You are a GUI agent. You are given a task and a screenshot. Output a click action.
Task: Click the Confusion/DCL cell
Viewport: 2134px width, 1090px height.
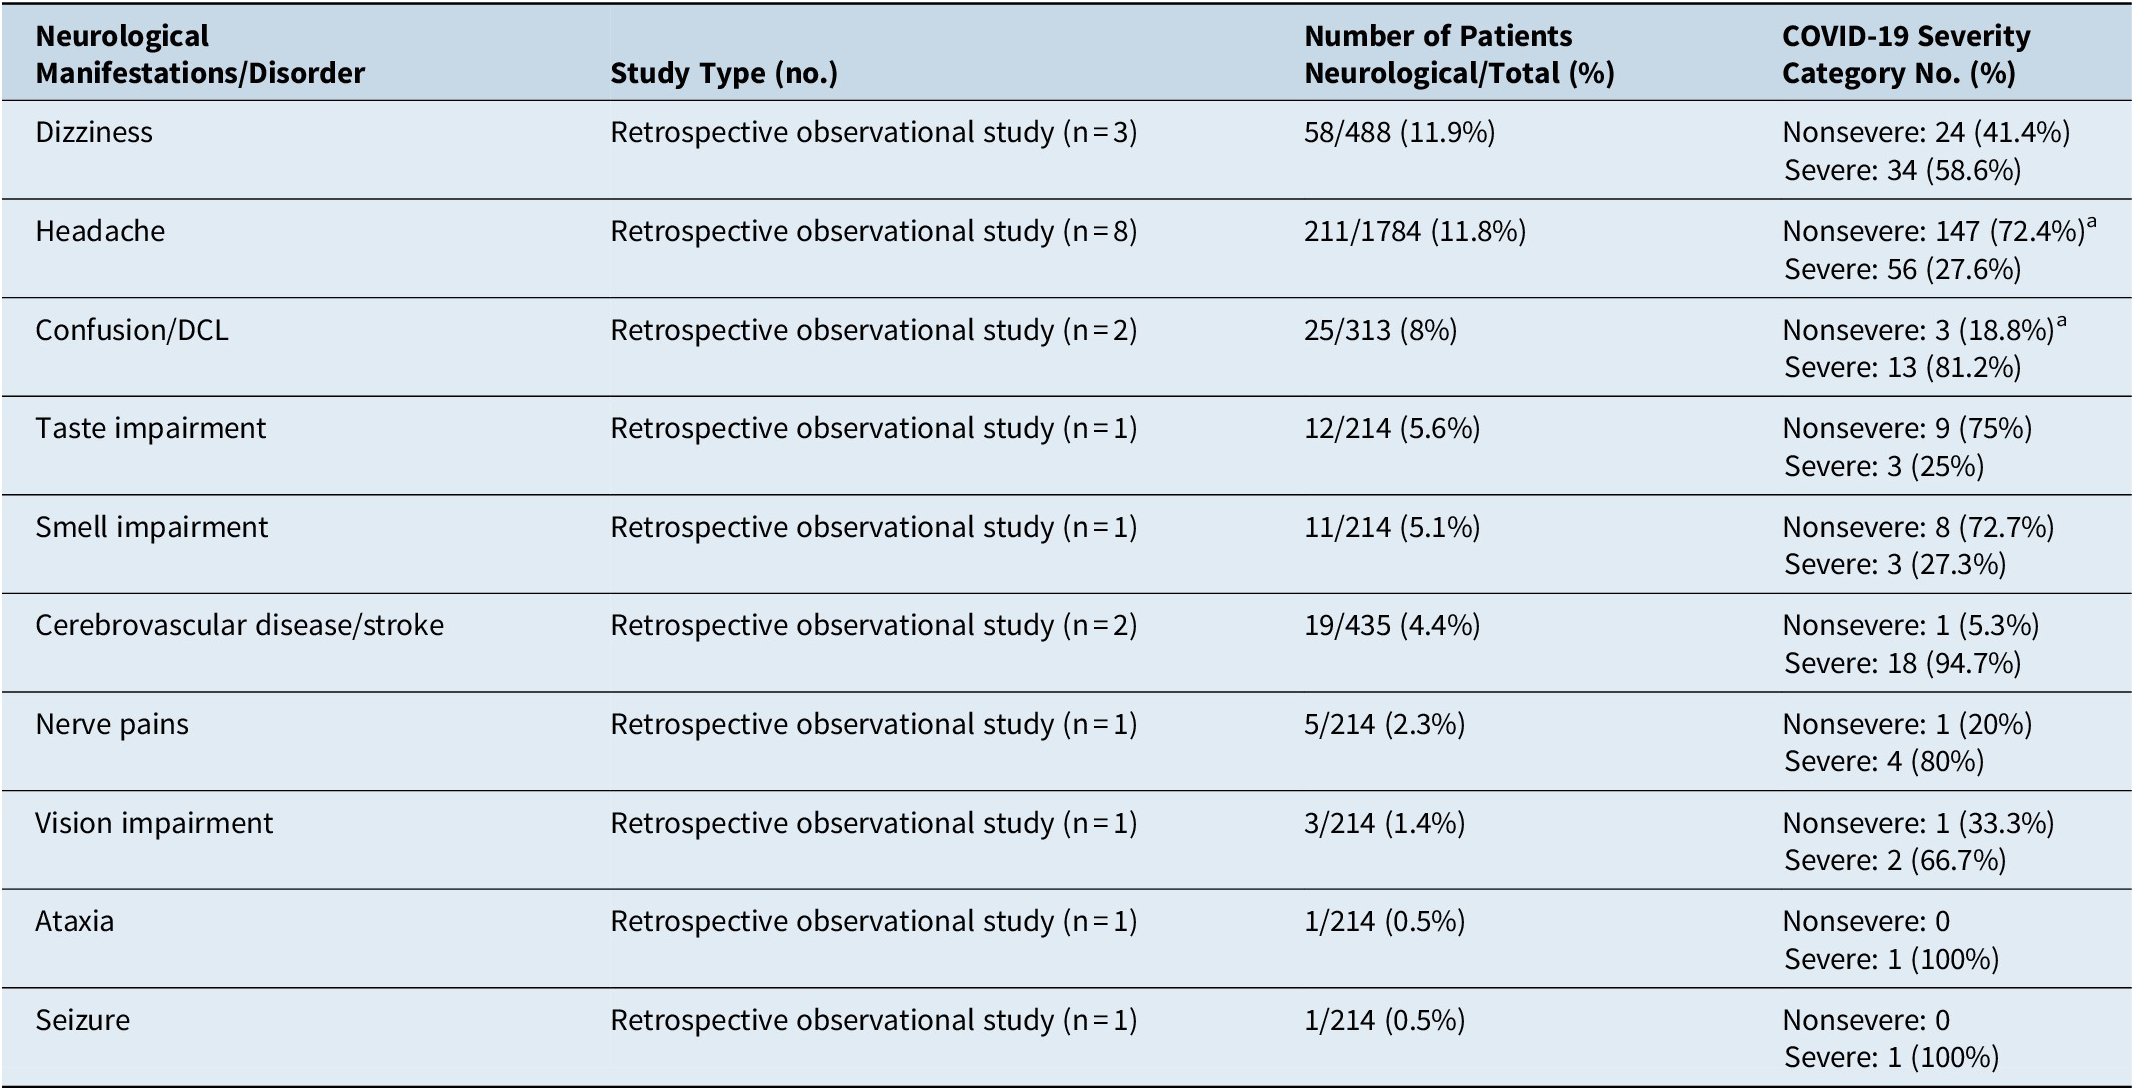point(132,330)
